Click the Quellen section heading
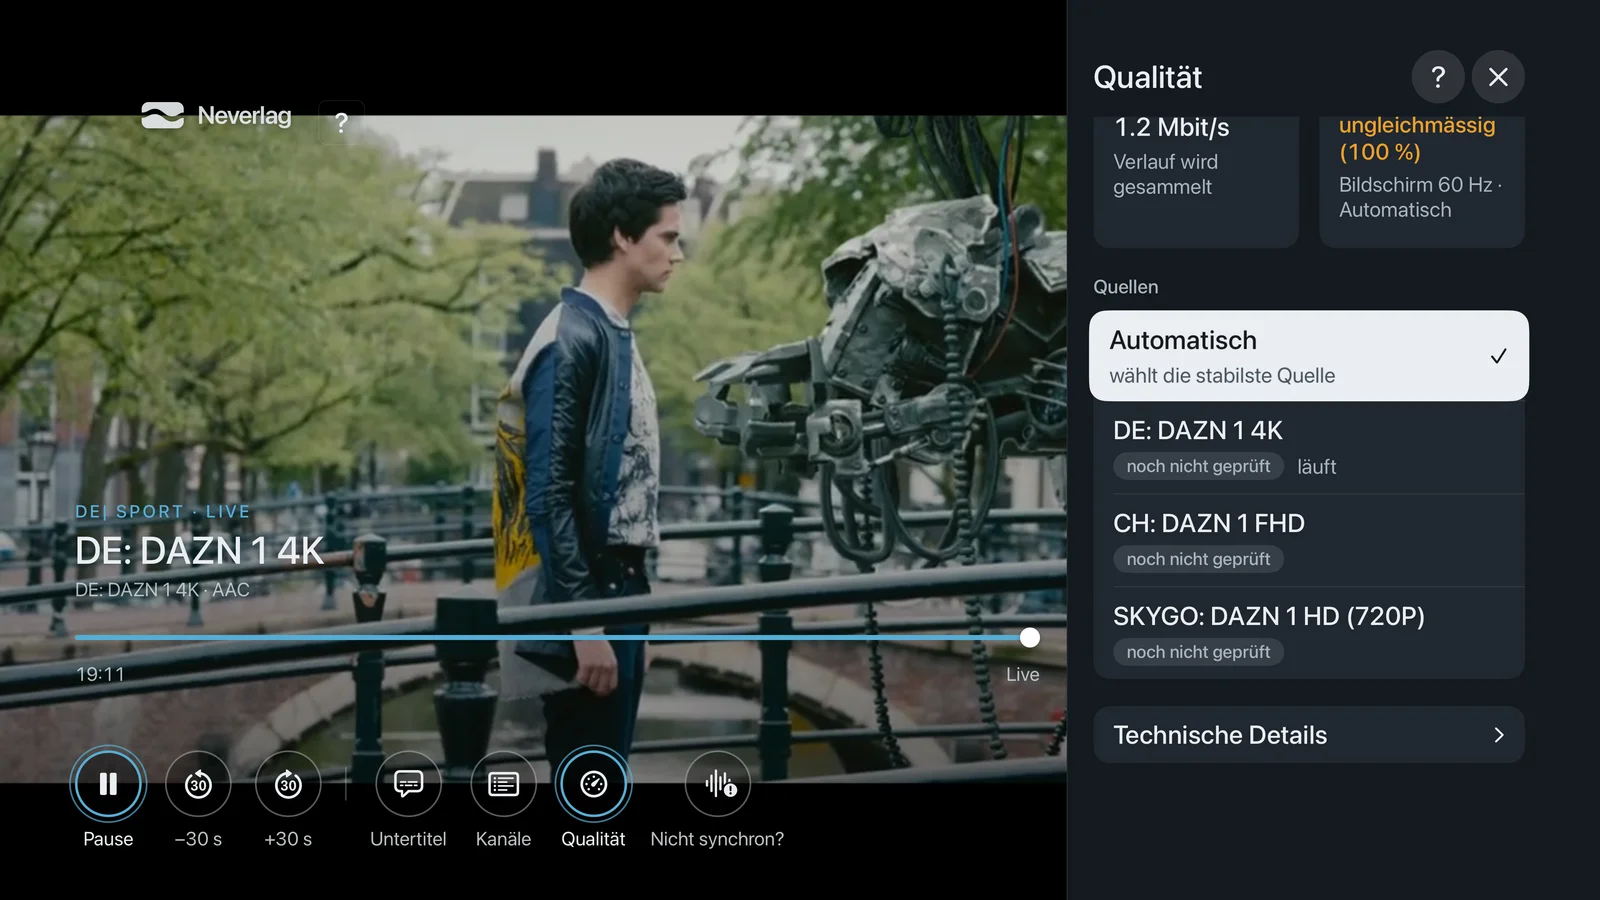The width and height of the screenshot is (1600, 900). pyautogui.click(x=1126, y=287)
